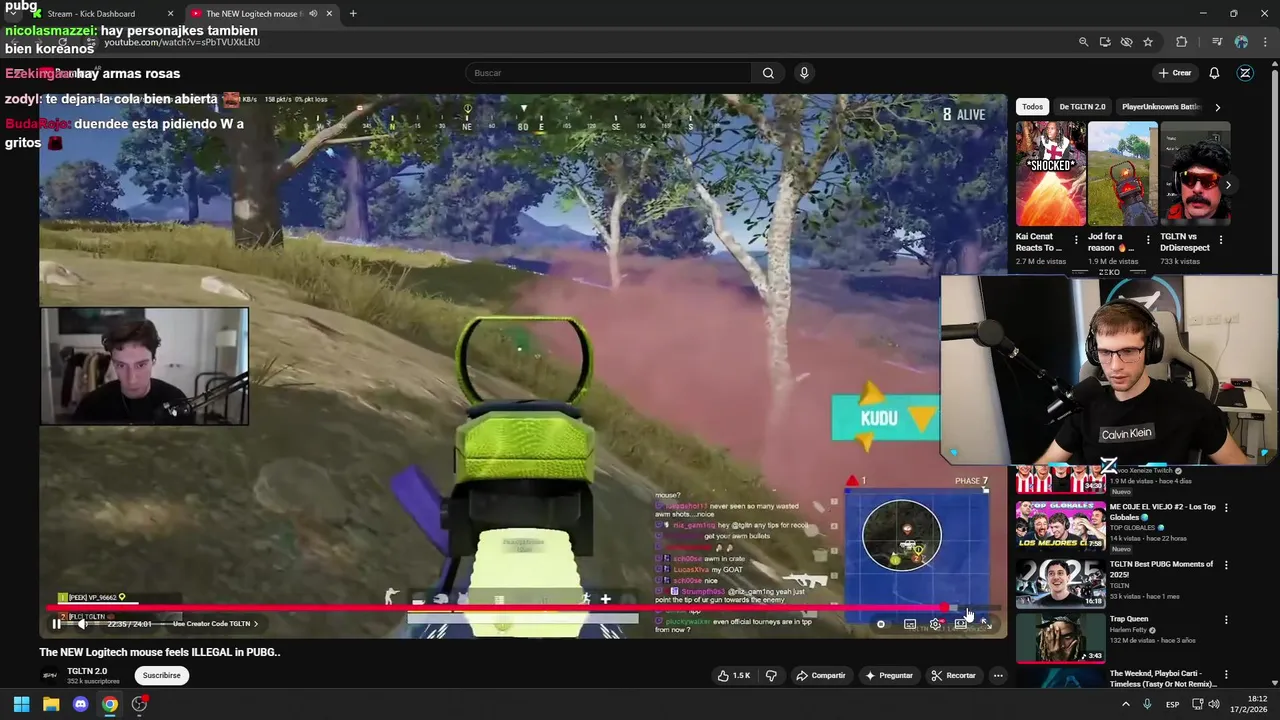Select the PlayerUnknown's Battlegrounds chip
1280x720 pixels.
(x=1160, y=107)
